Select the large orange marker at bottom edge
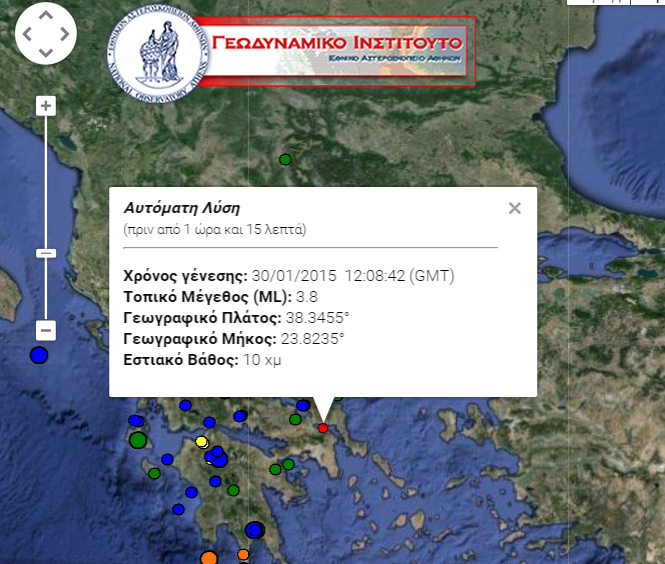 pyautogui.click(x=209, y=558)
